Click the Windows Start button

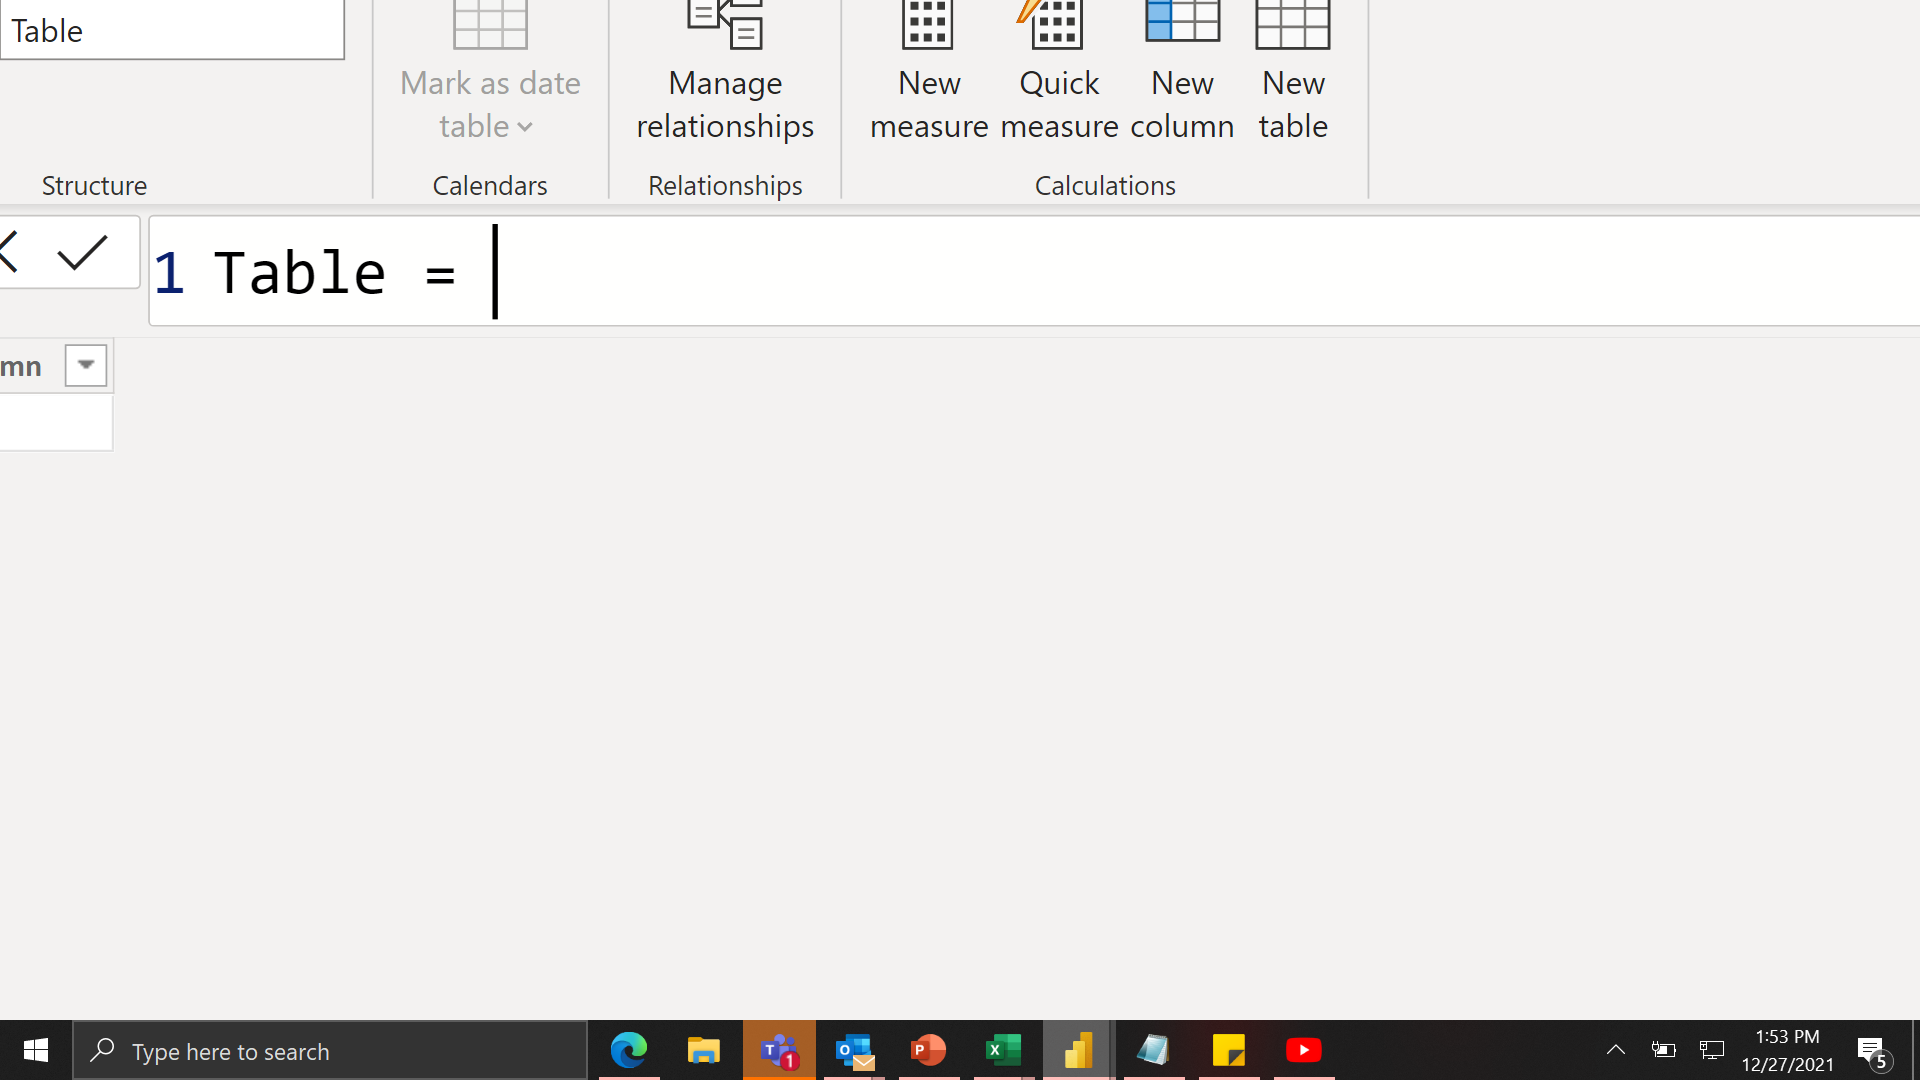[36, 1050]
